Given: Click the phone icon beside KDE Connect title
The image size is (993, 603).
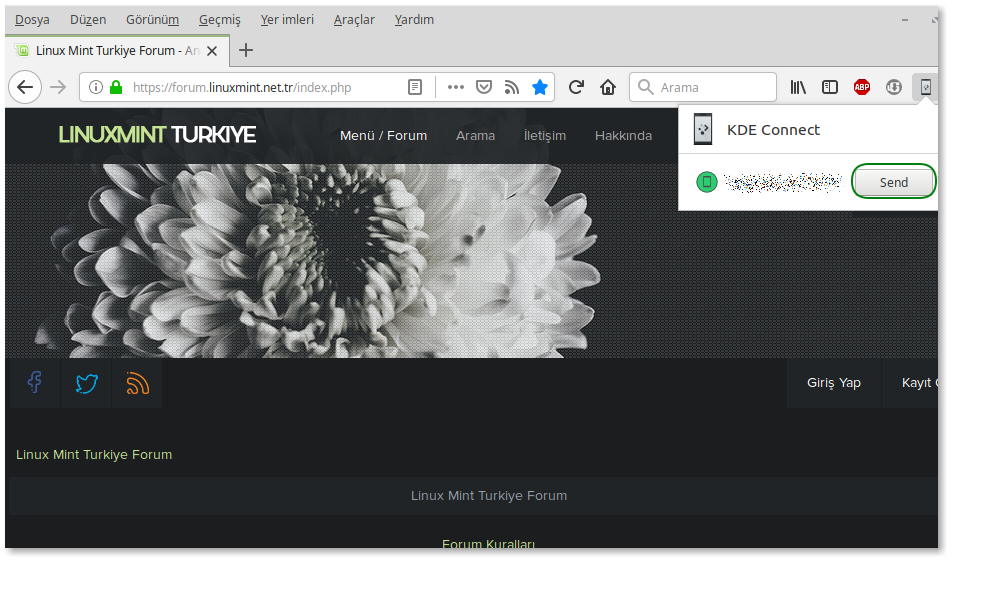Looking at the screenshot, I should (703, 129).
